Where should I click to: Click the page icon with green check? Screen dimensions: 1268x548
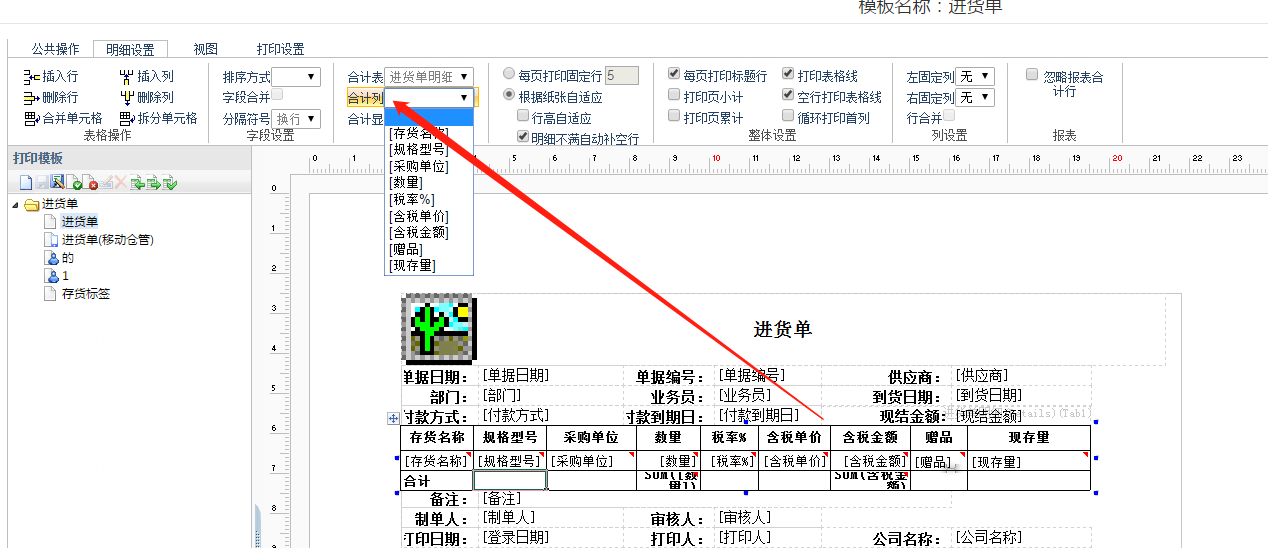[74, 182]
